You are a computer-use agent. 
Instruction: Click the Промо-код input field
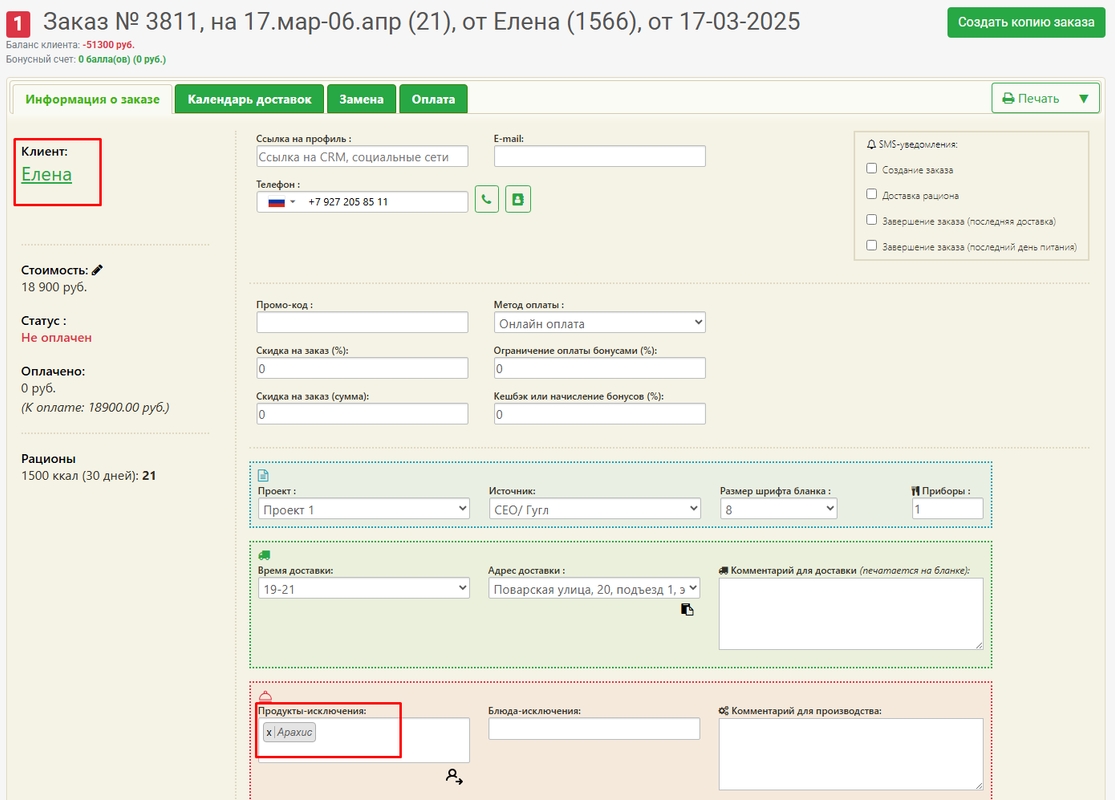pos(362,322)
